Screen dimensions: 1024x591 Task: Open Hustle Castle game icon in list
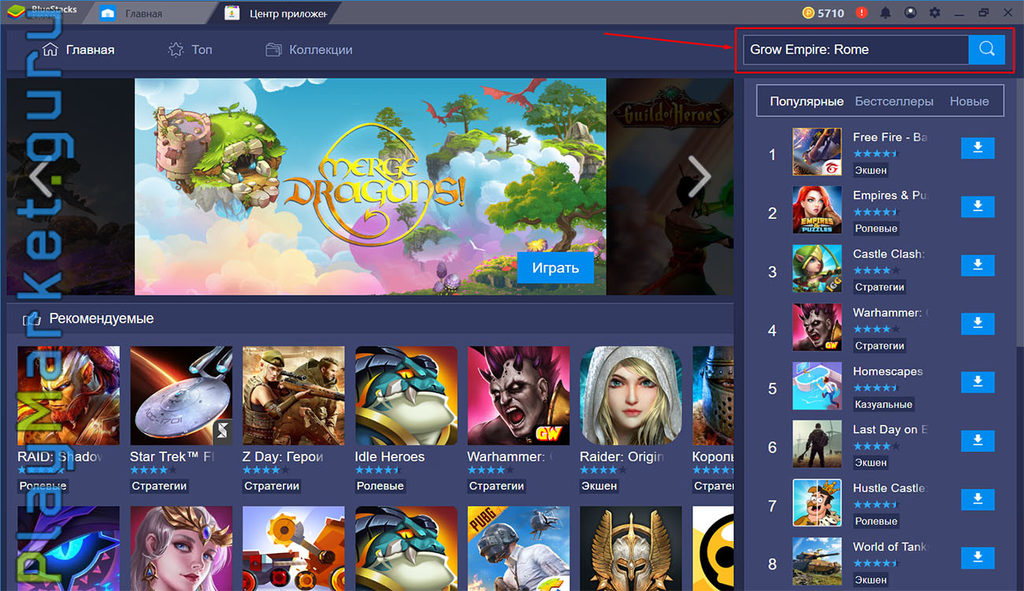point(817,502)
